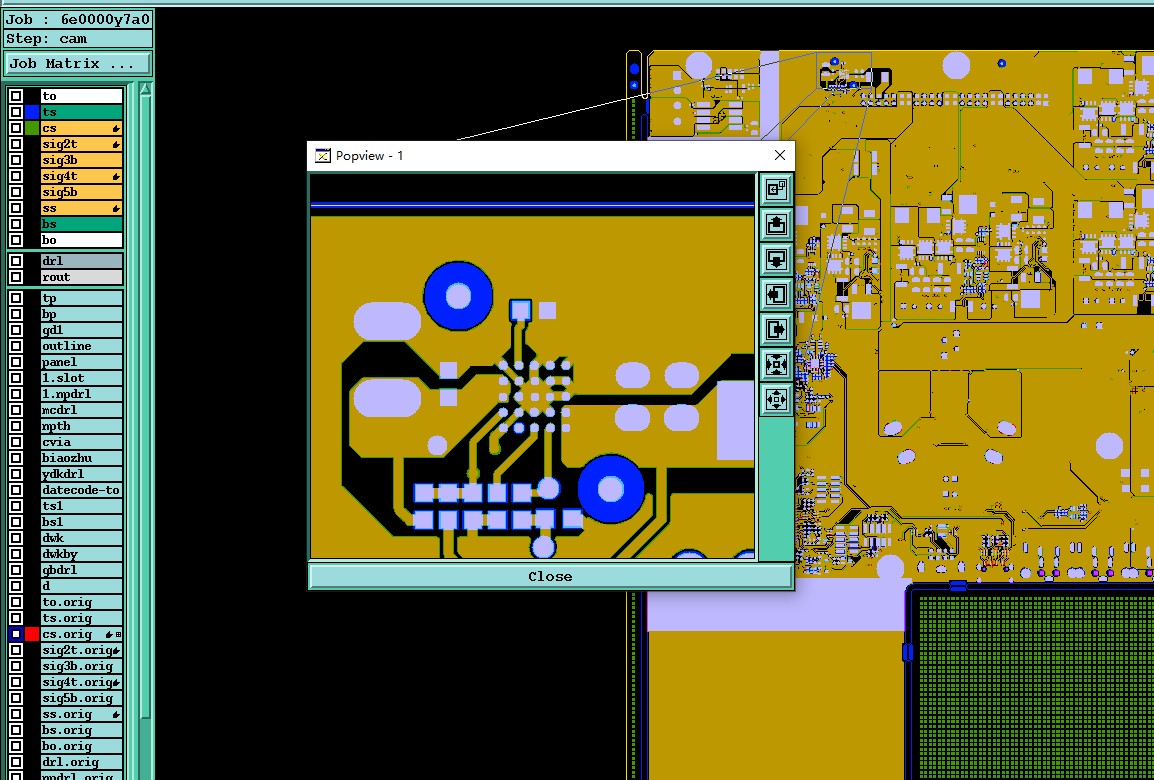Open the Job Matrix panel
The width and height of the screenshot is (1154, 780).
coord(77,63)
